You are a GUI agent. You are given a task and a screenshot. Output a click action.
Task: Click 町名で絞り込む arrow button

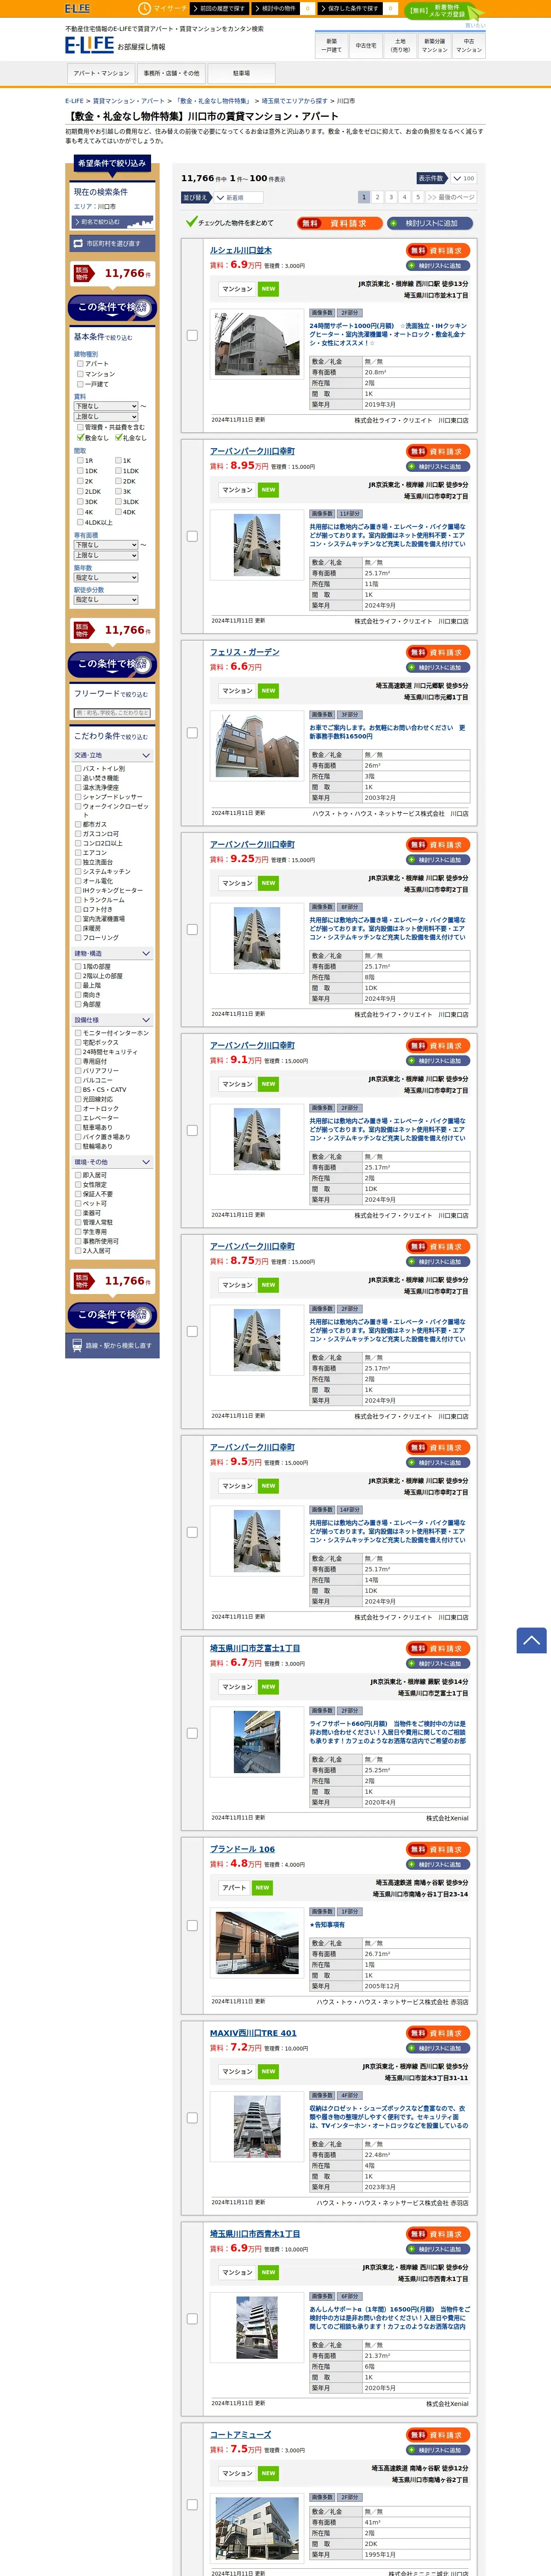click(112, 222)
